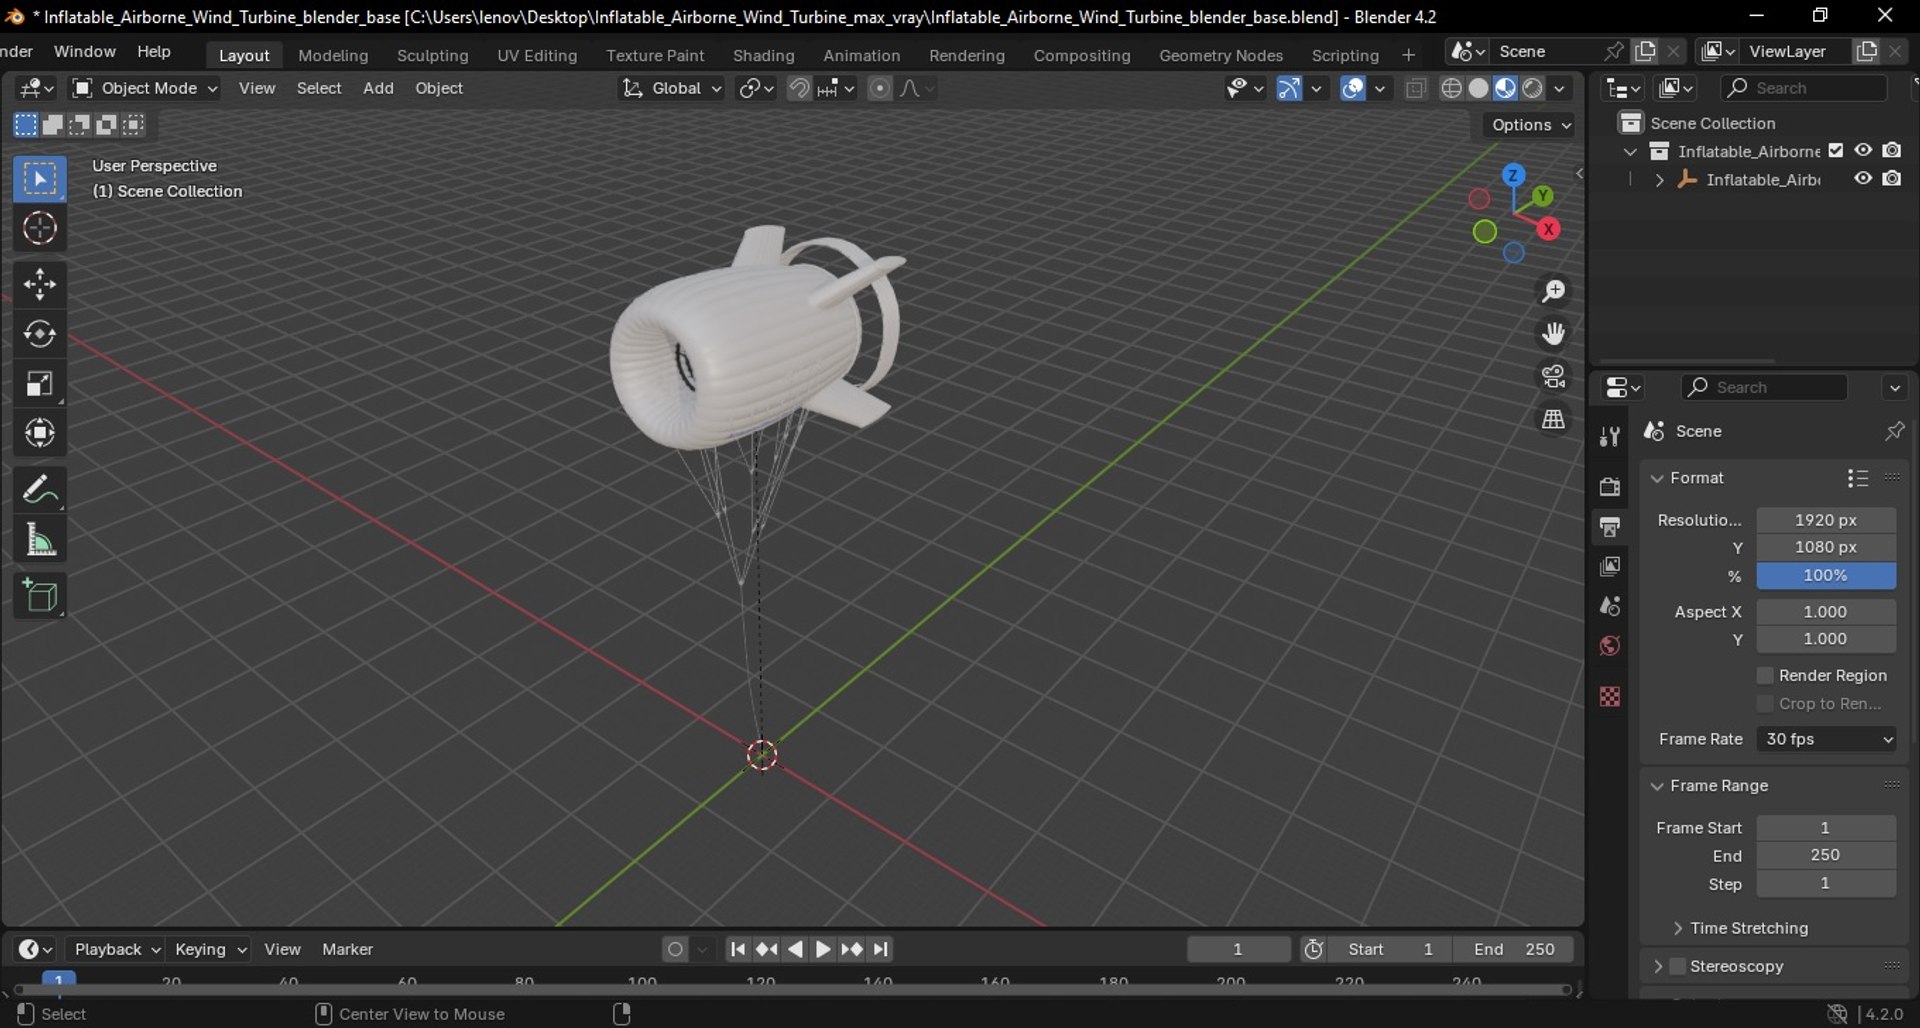Jump to the last frame
Screen dimensions: 1920x1028
click(x=881, y=949)
